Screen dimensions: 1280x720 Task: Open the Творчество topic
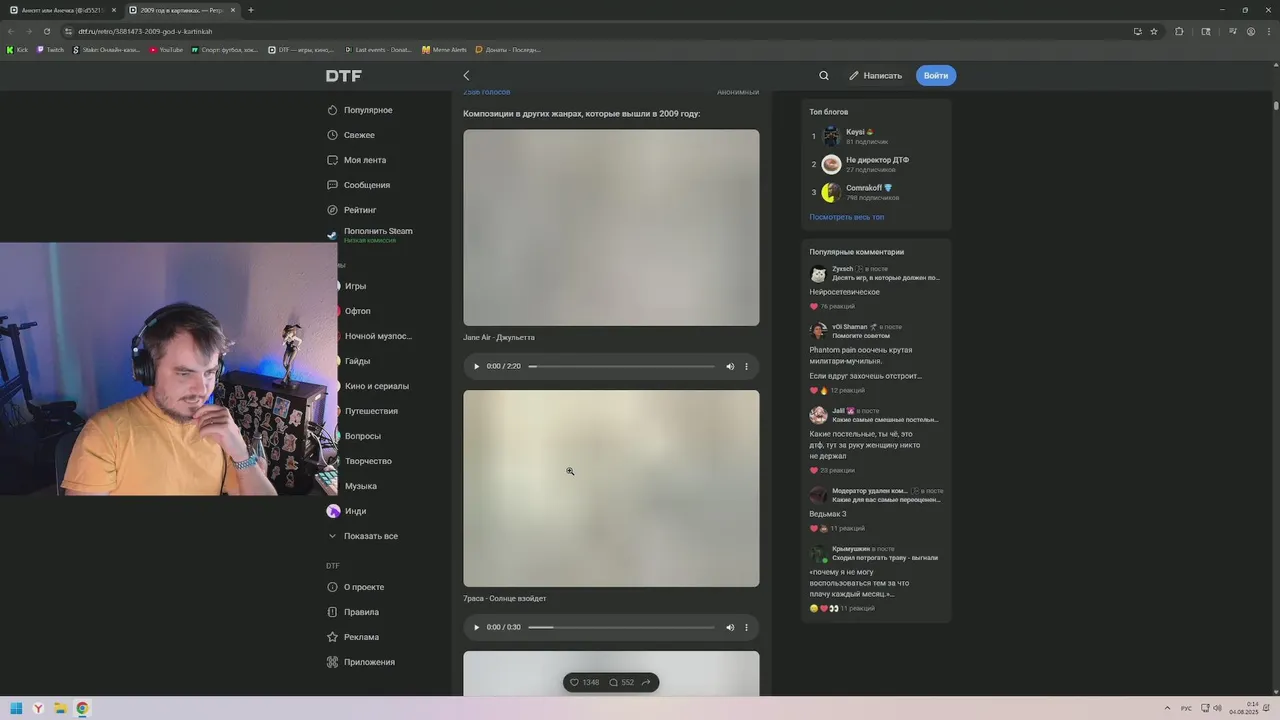click(367, 461)
